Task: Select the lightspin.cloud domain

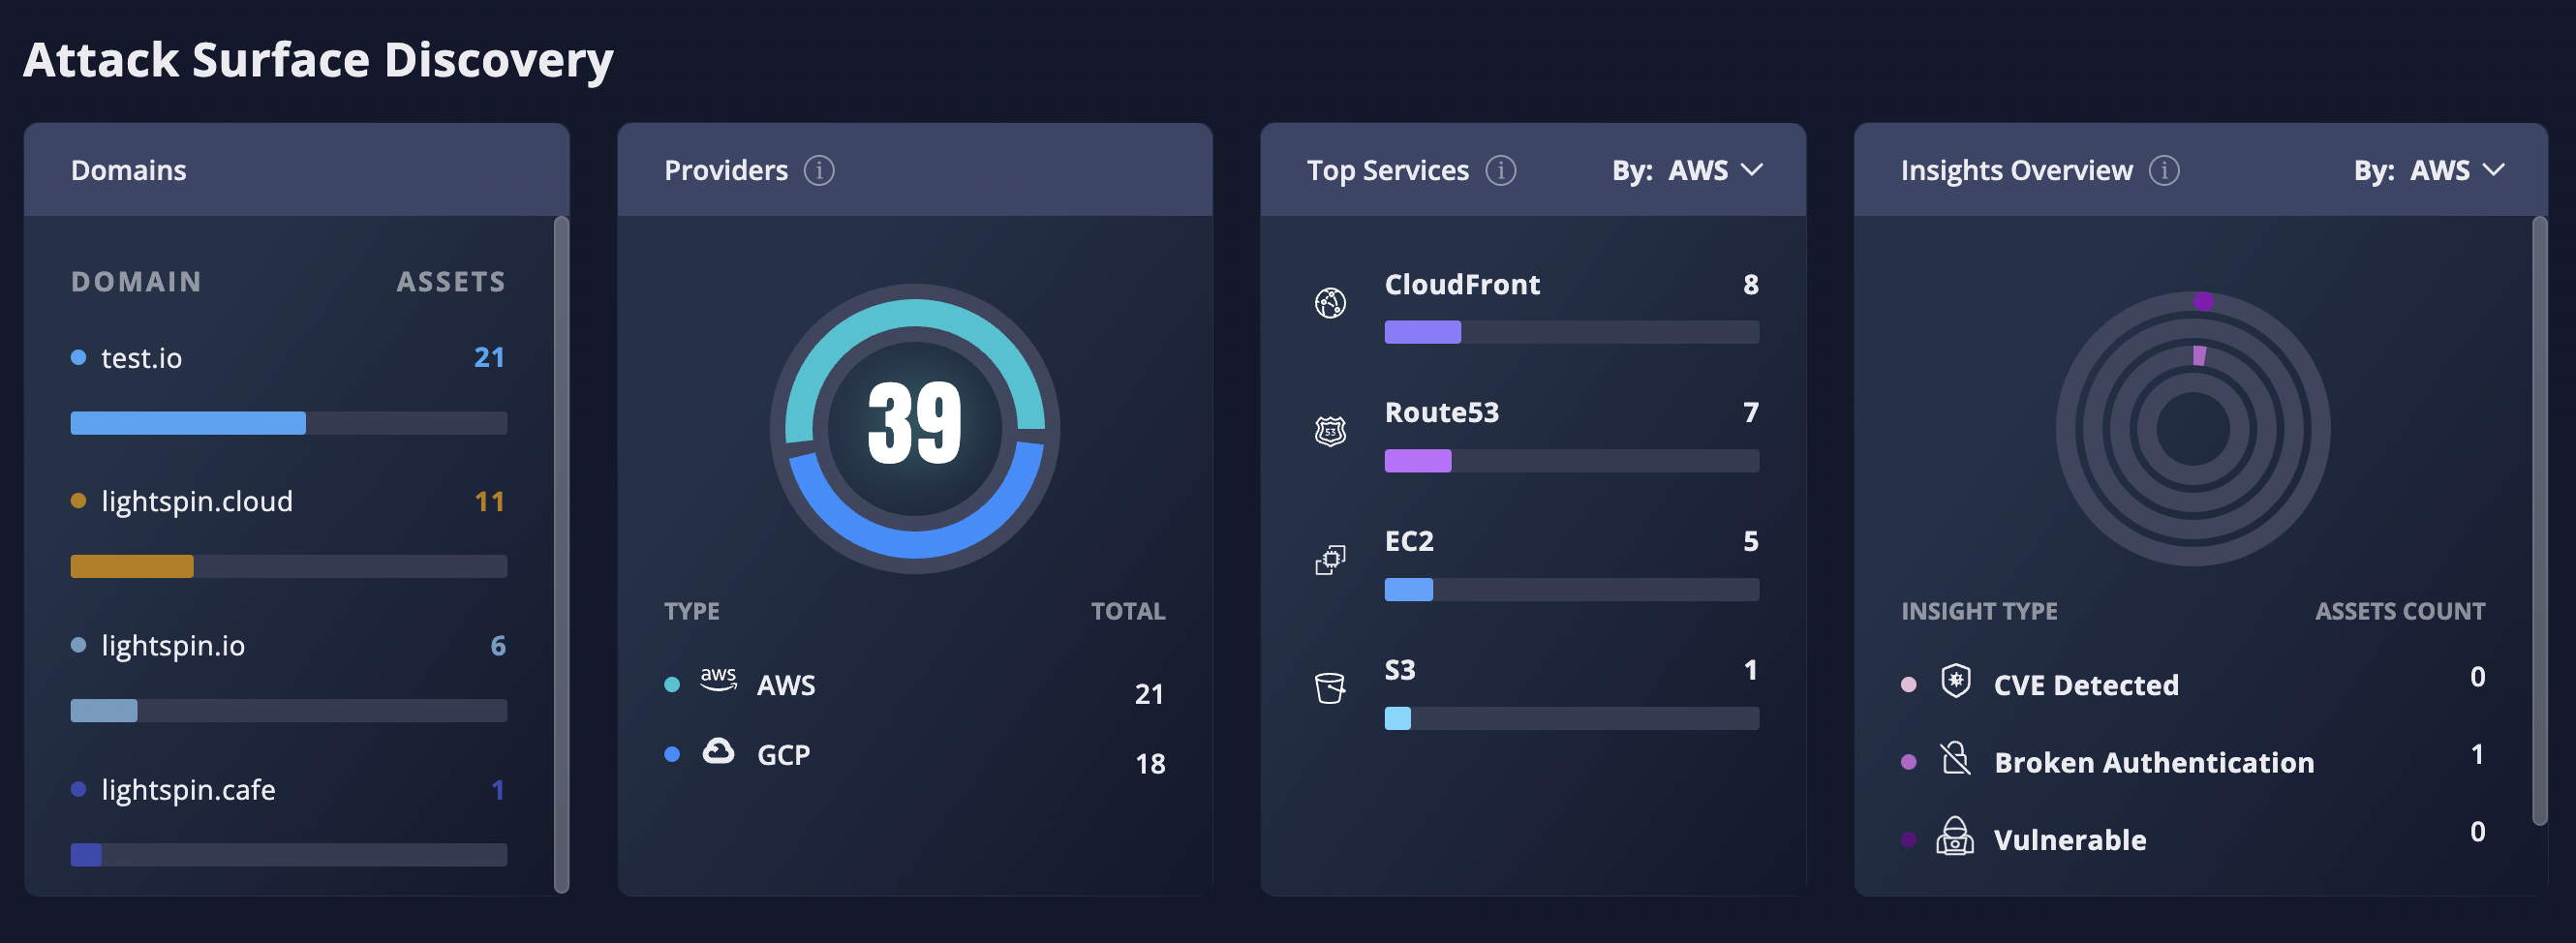Action: tap(197, 501)
